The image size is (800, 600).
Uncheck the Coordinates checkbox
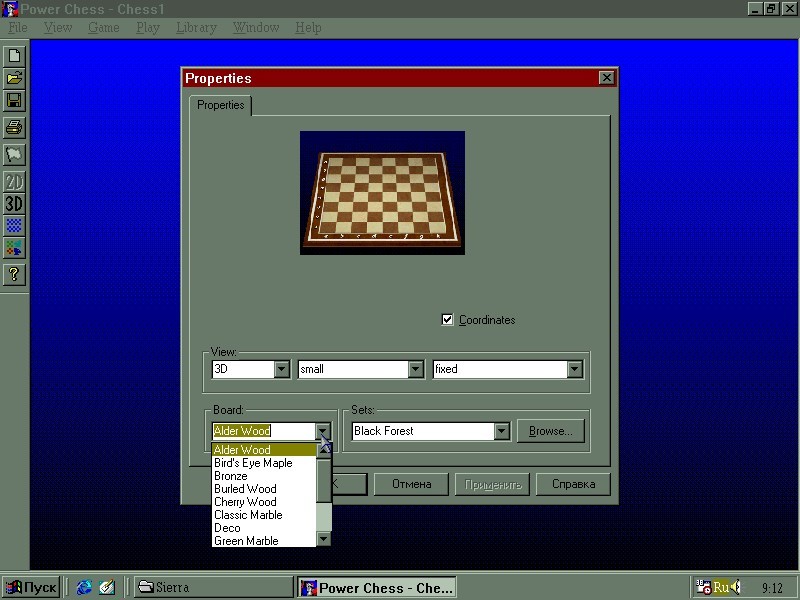(447, 320)
